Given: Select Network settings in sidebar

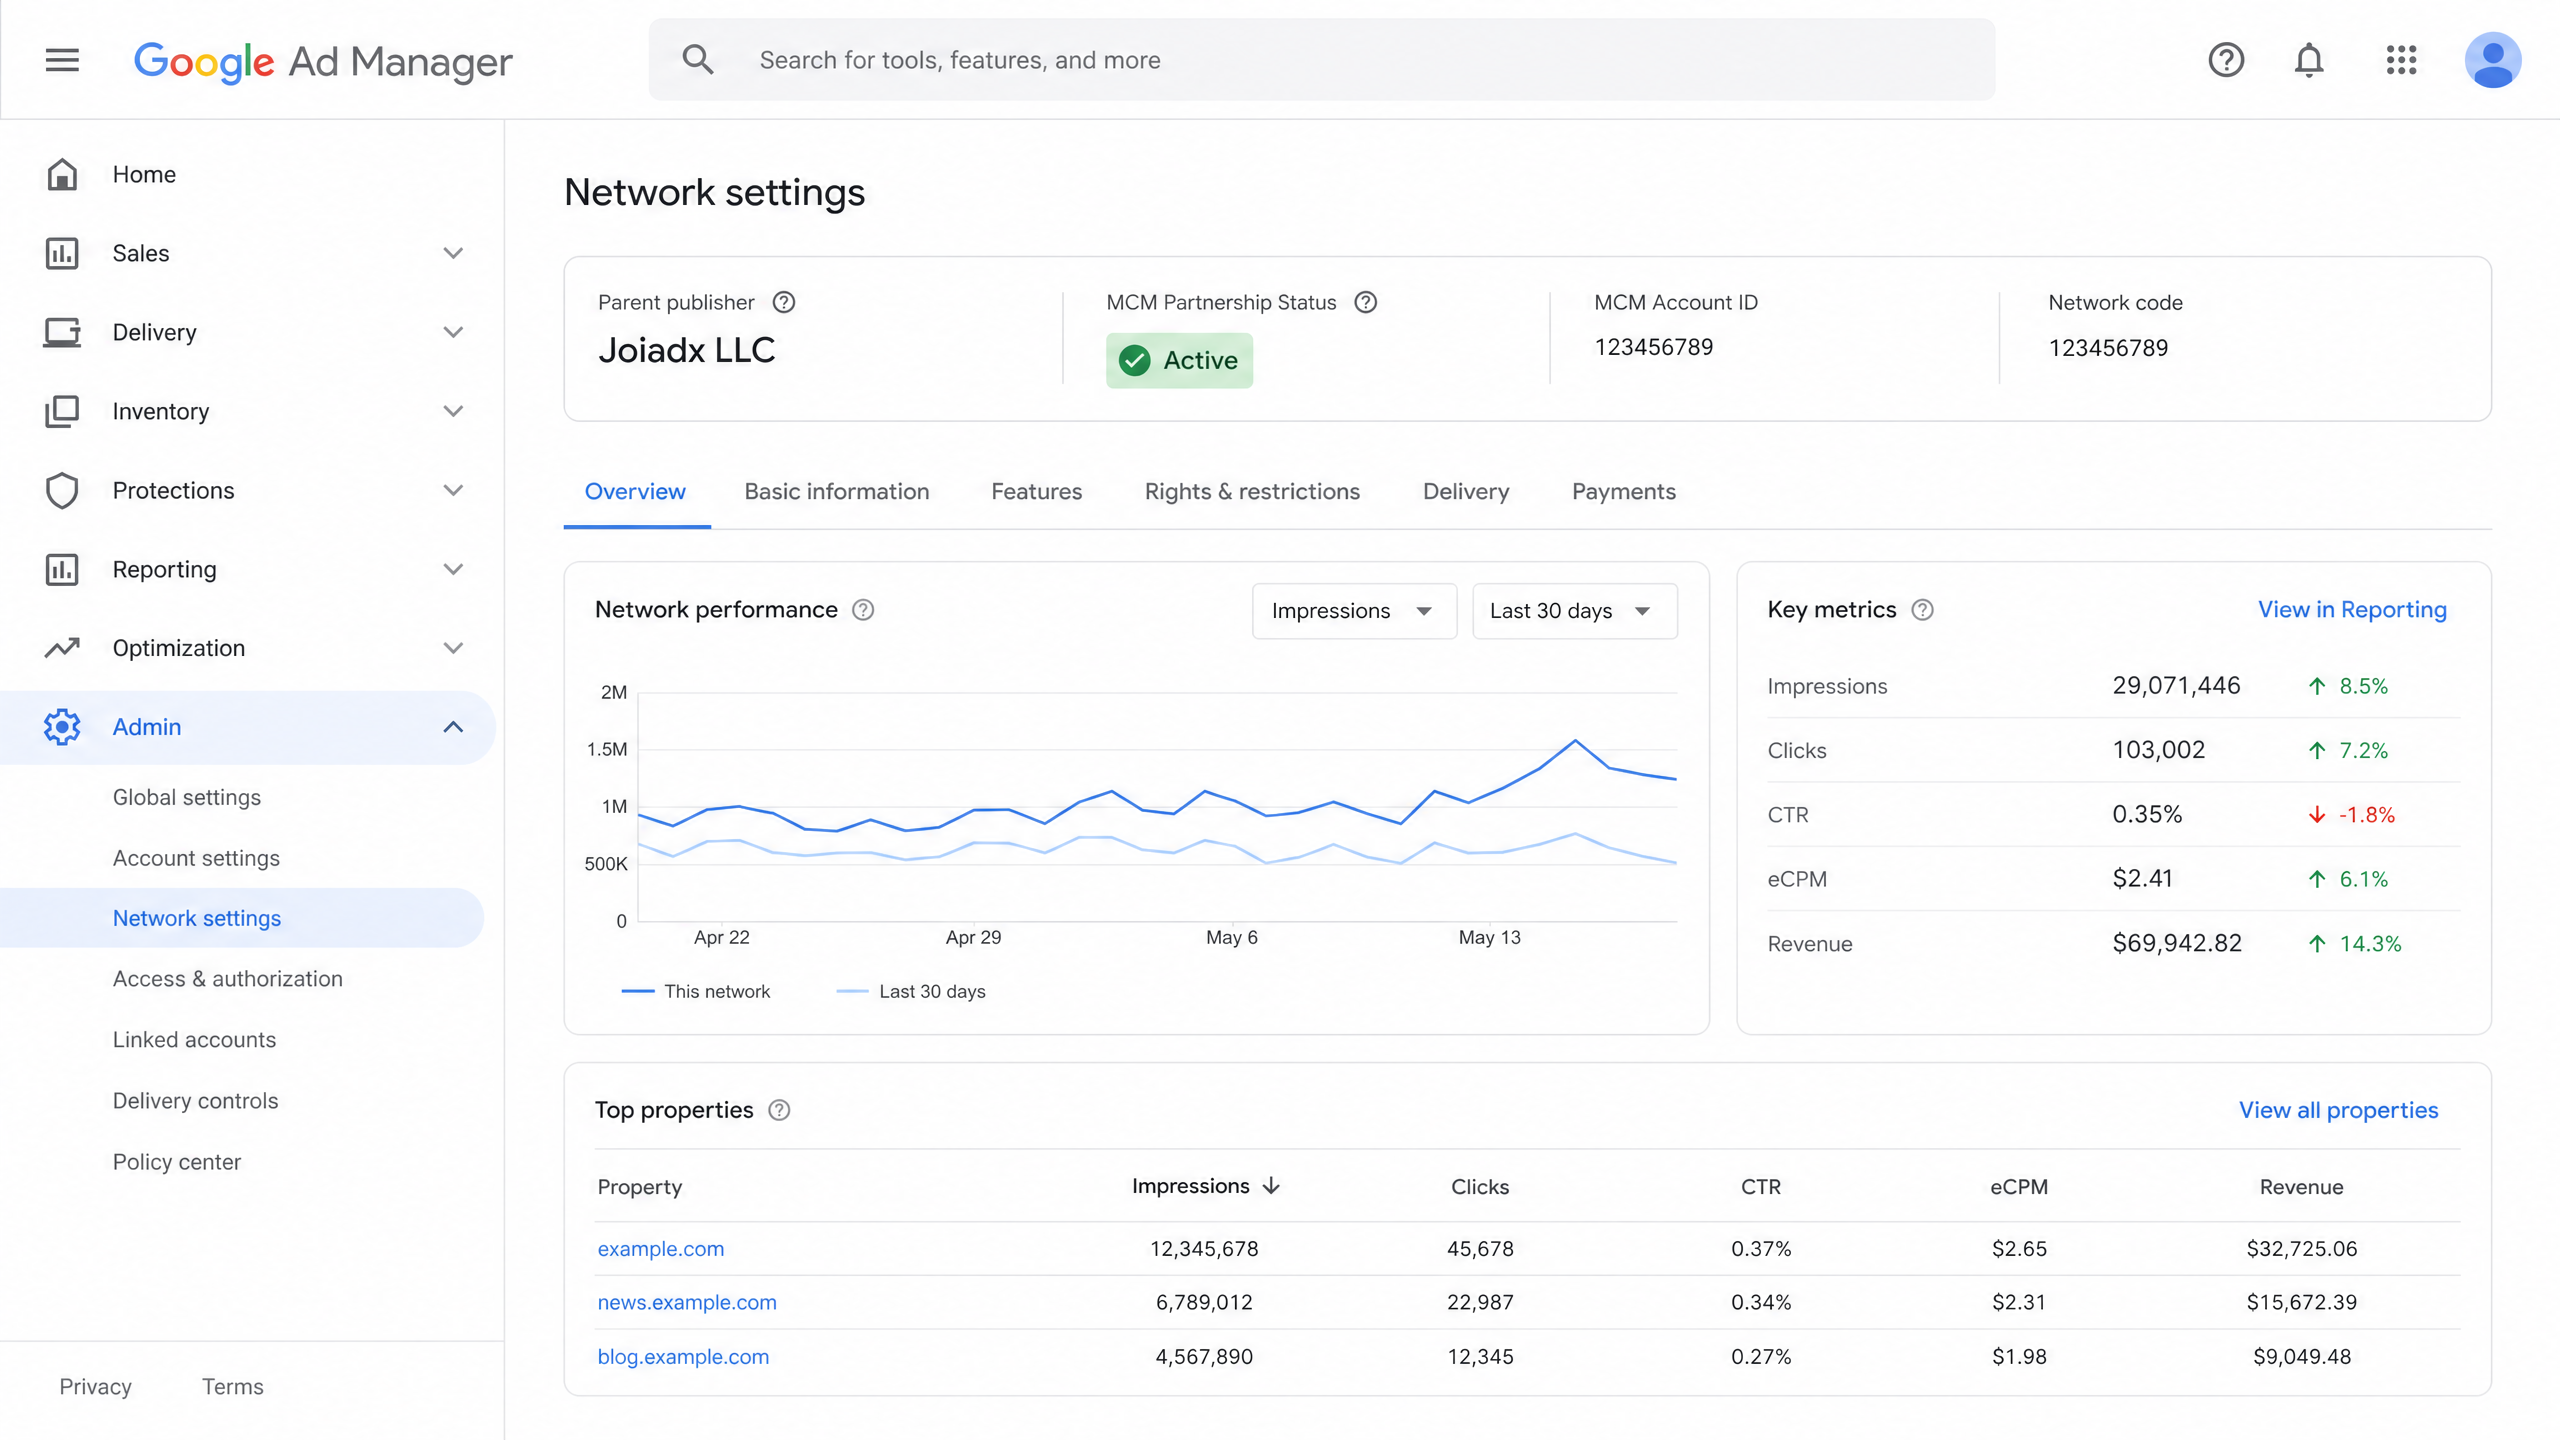Looking at the screenshot, I should tap(242, 918).
